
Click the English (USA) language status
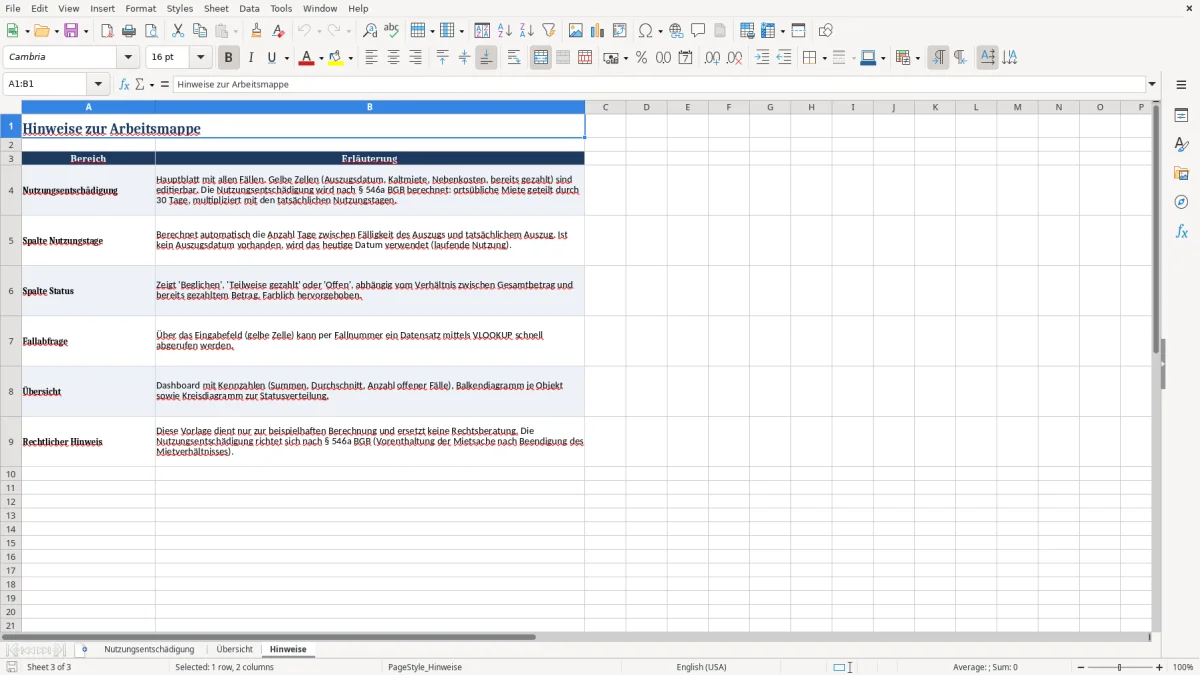(701, 667)
